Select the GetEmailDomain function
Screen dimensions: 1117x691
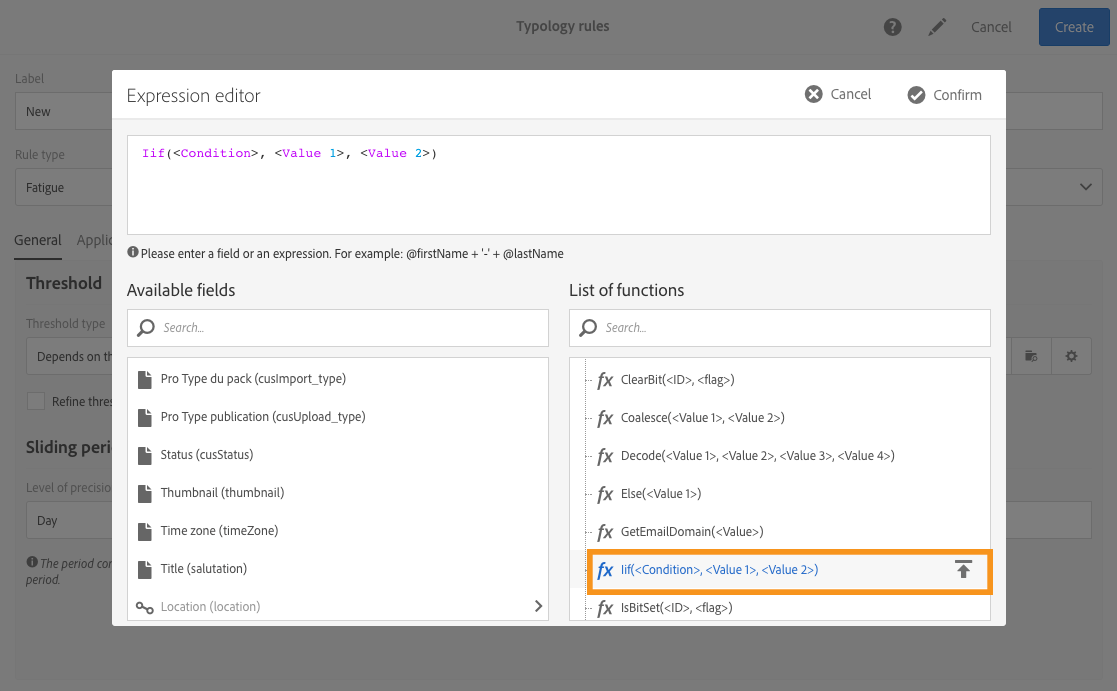[x=691, y=532]
